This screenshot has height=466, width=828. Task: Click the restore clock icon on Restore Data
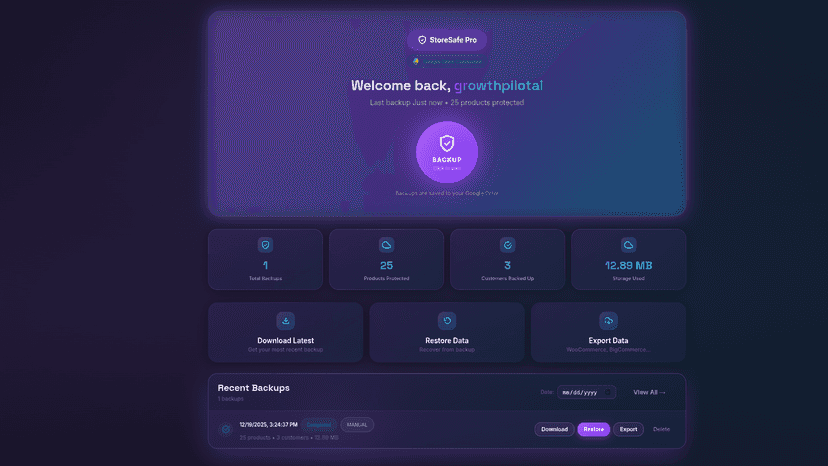tap(447, 321)
